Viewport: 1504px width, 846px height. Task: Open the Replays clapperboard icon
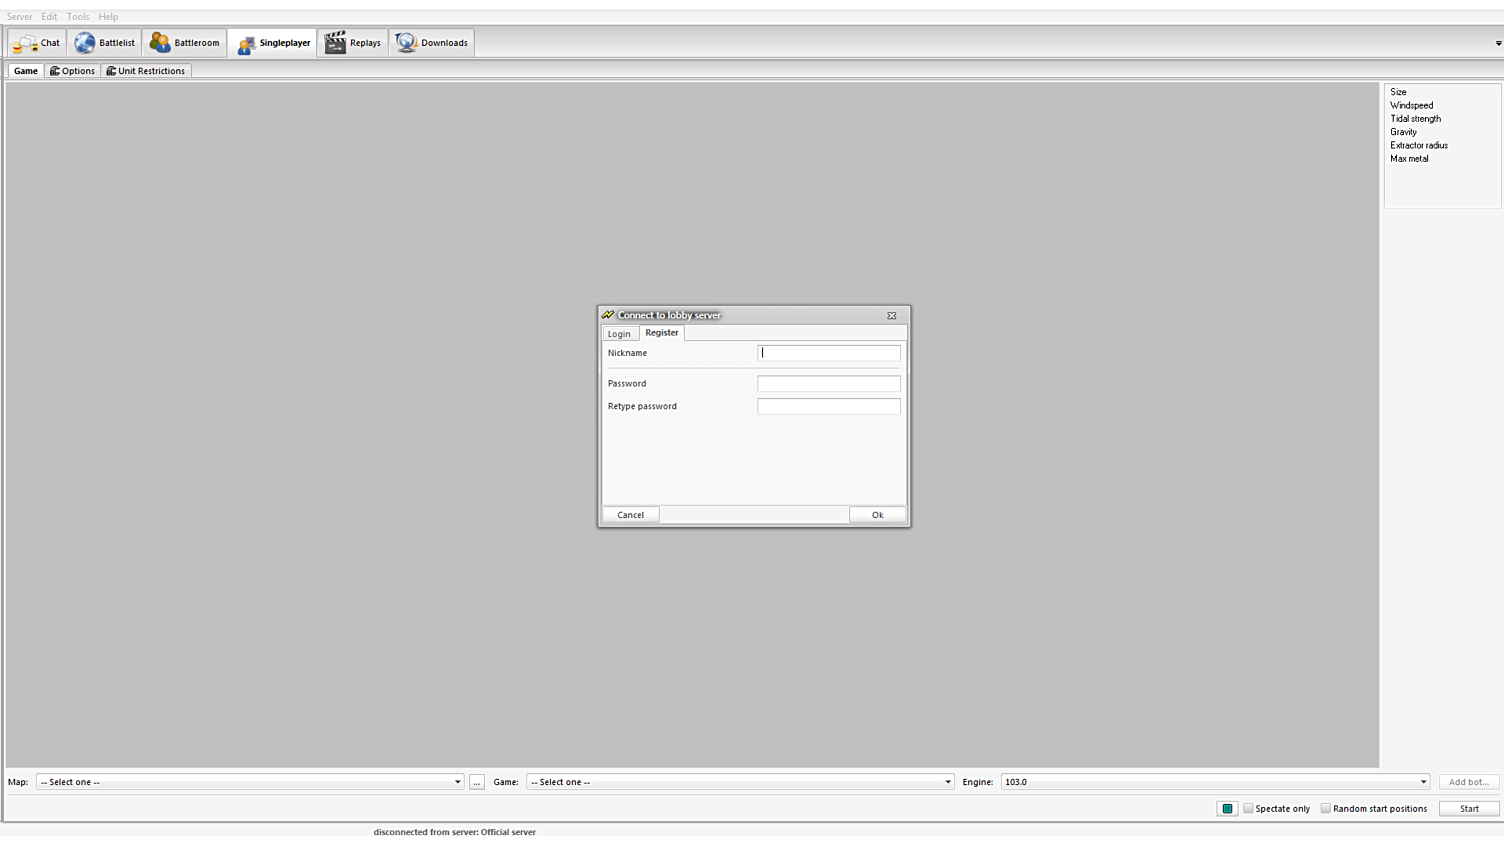point(335,43)
